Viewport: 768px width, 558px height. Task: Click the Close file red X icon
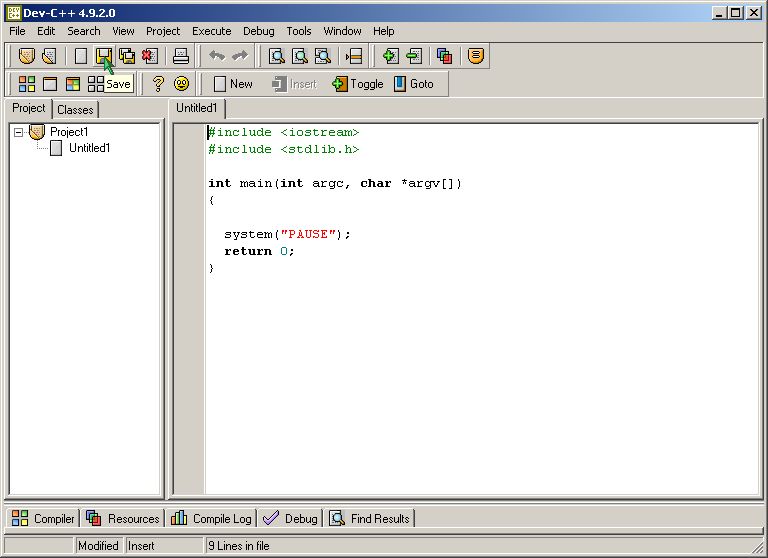point(150,56)
